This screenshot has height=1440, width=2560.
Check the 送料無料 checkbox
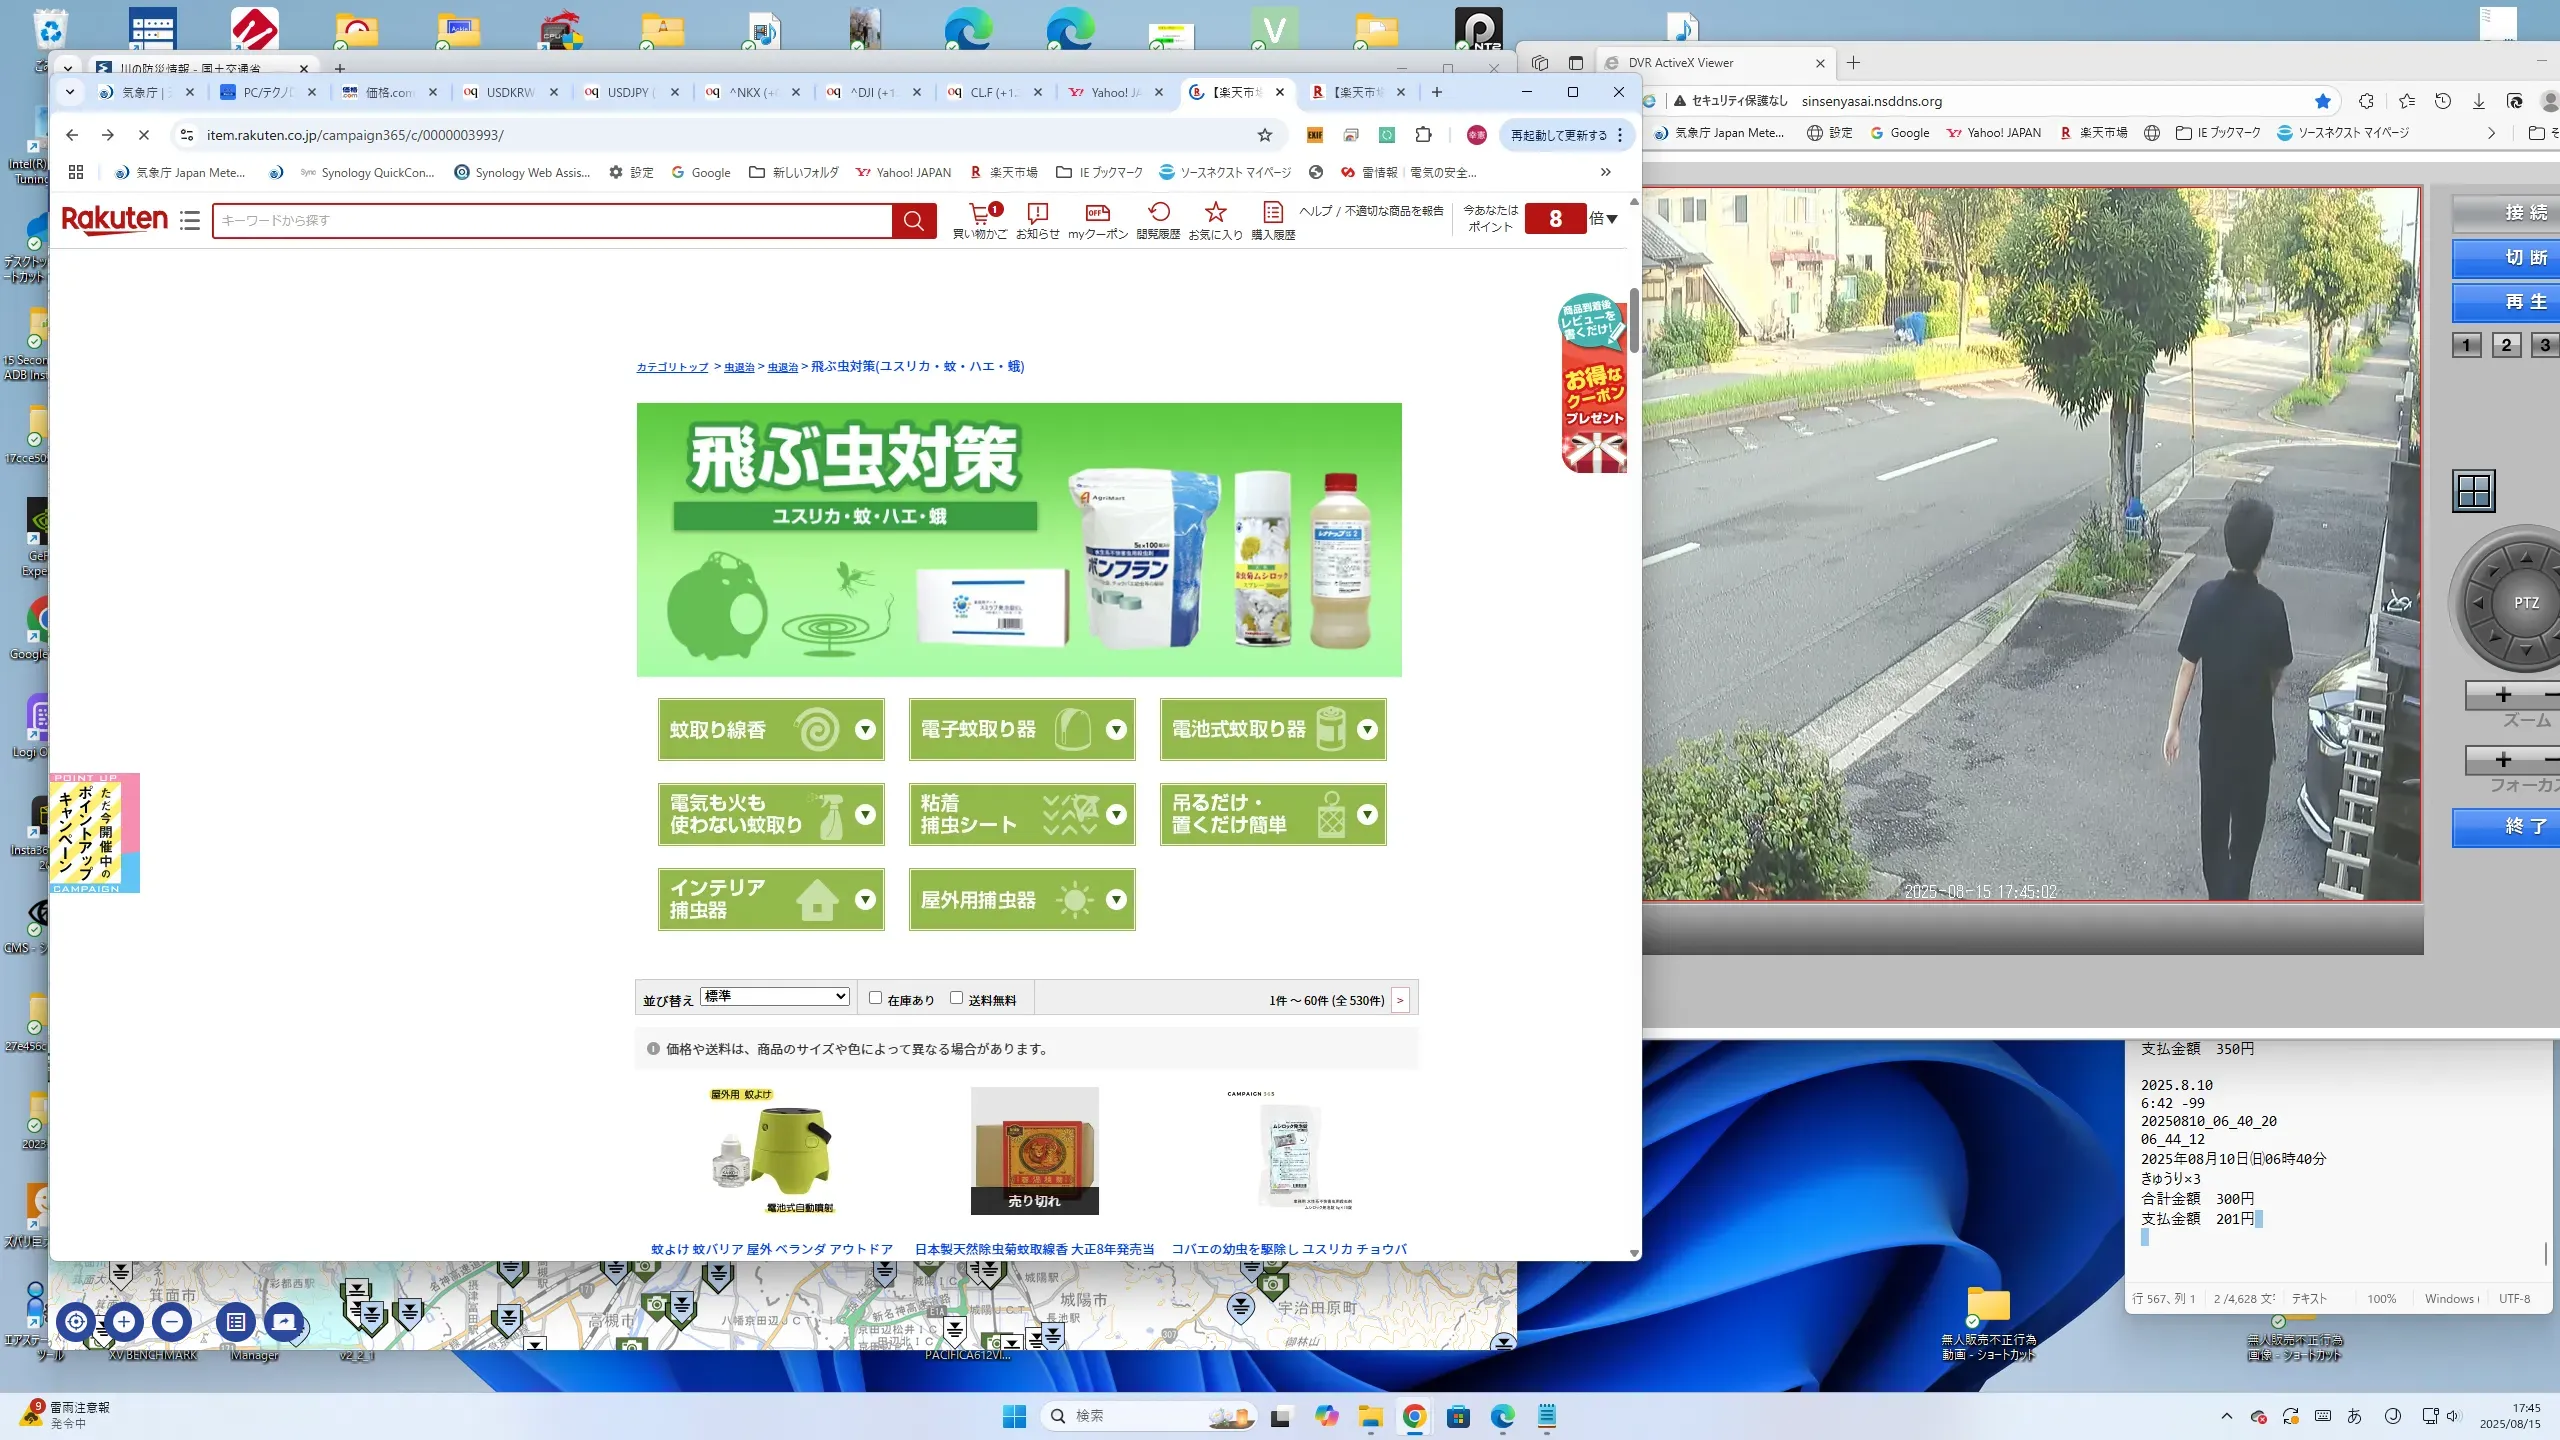pos(956,998)
